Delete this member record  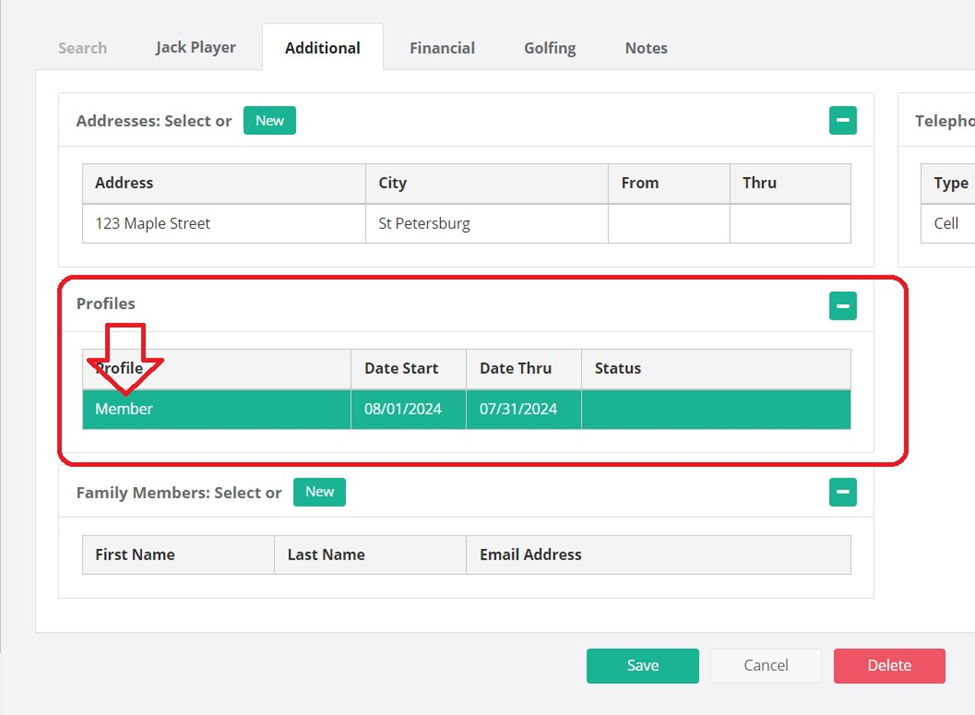pyautogui.click(x=889, y=666)
